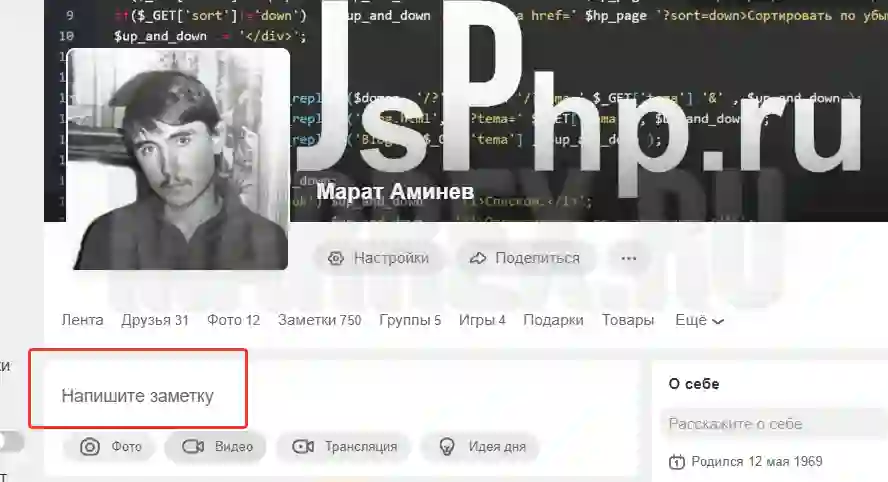The height and width of the screenshot is (482, 888).
Task: Toggle the switch at the left edge
Action: coord(10,442)
